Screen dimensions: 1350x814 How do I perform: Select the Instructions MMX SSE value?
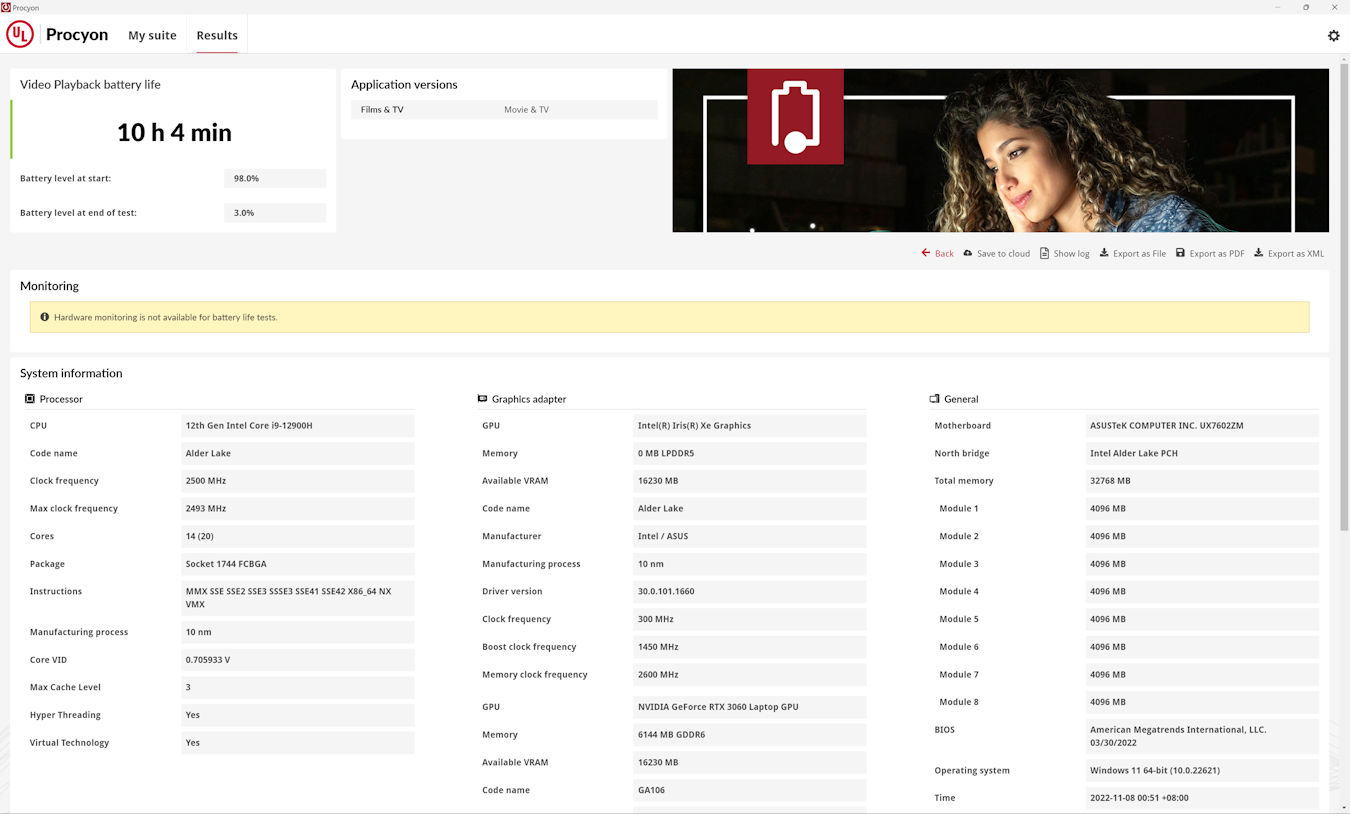pos(298,598)
